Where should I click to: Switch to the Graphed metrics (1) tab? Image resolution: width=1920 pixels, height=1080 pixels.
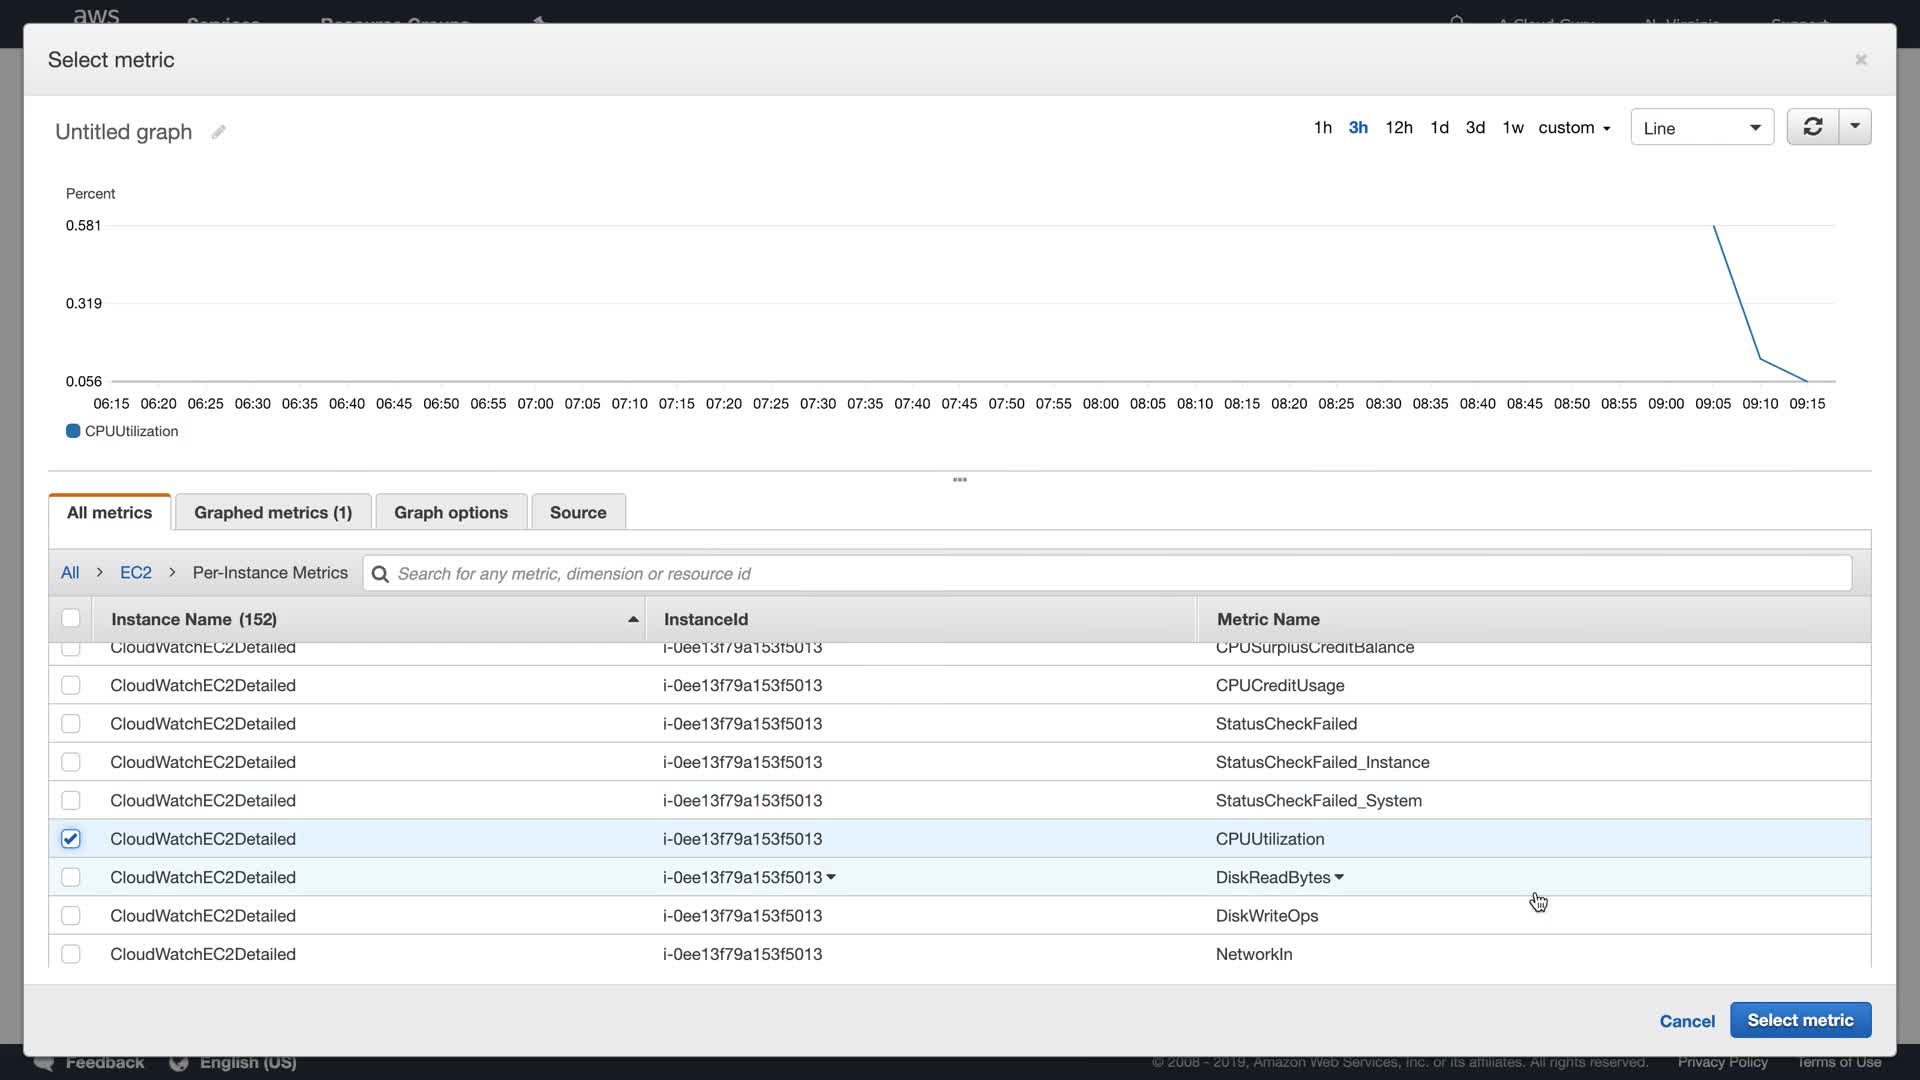[273, 512]
